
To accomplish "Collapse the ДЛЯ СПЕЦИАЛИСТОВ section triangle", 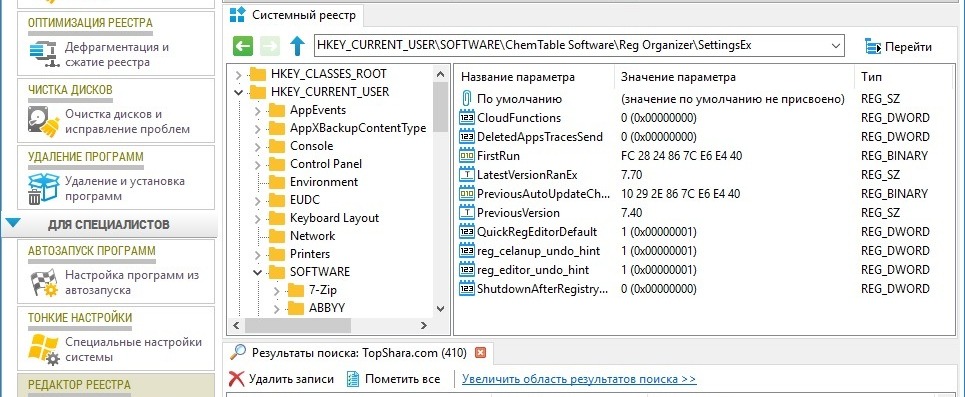I will point(14,224).
